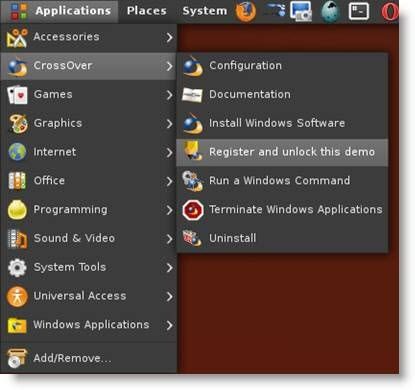Expand the Internet submenu arrow
The image size is (415, 390).
click(170, 153)
